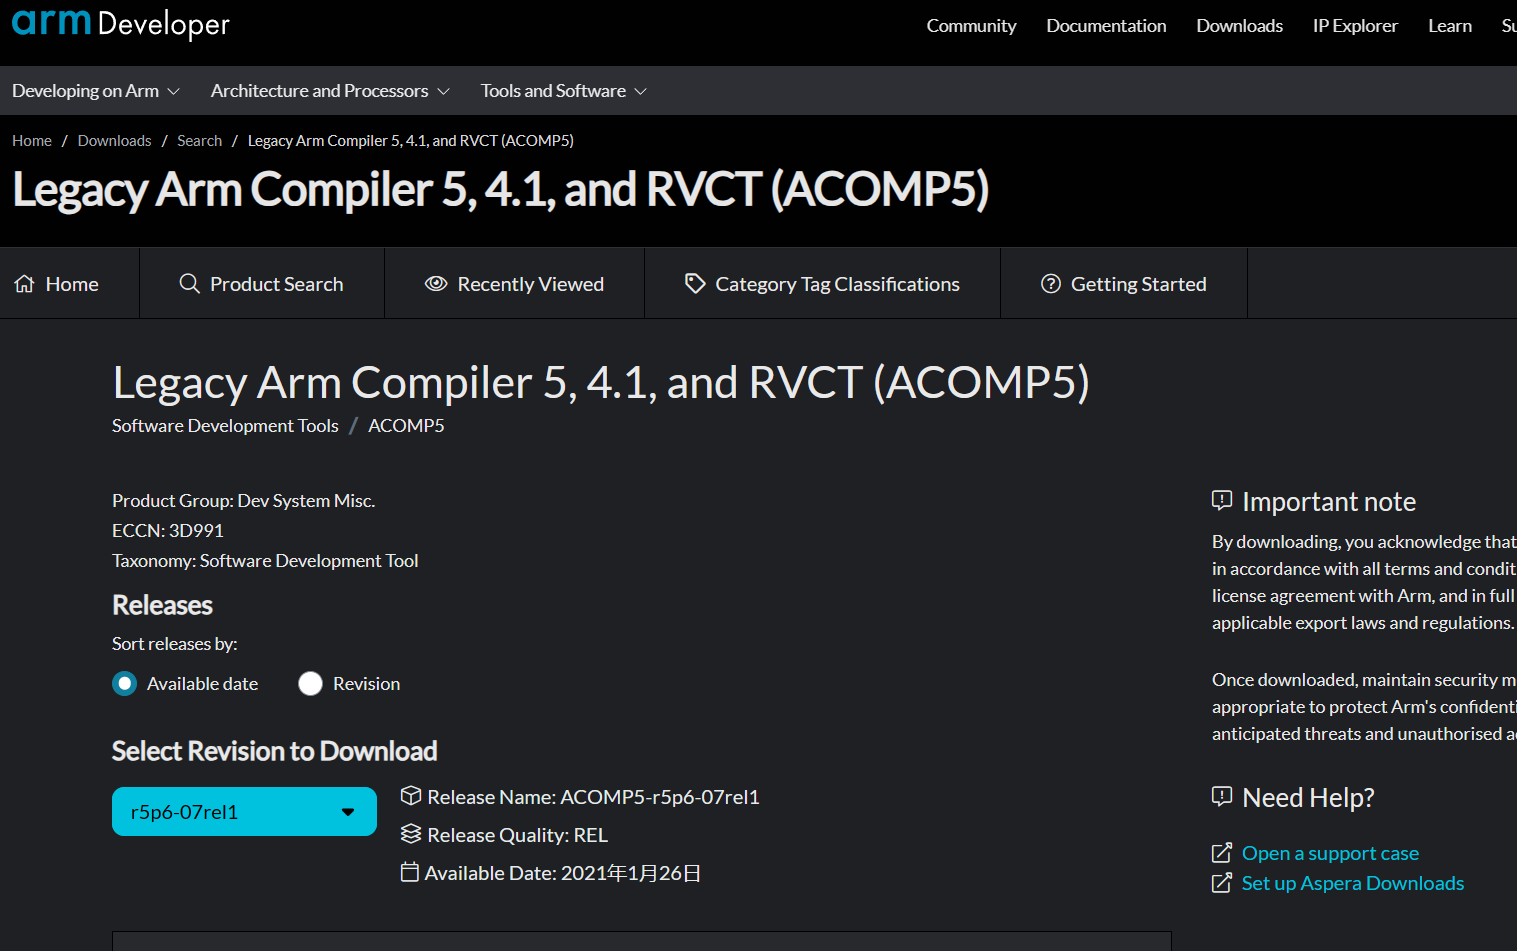The width and height of the screenshot is (1517, 951).
Task: Click the Home breadcrumb link
Action: (32, 141)
